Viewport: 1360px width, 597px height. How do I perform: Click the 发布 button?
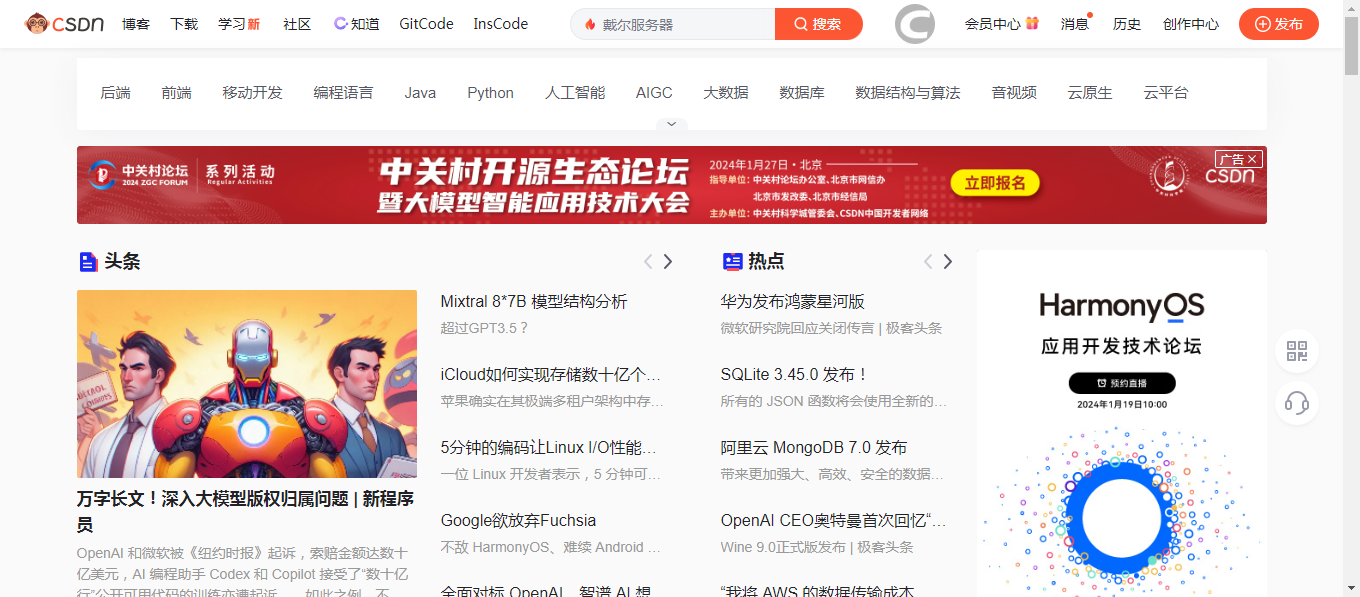tap(1279, 24)
